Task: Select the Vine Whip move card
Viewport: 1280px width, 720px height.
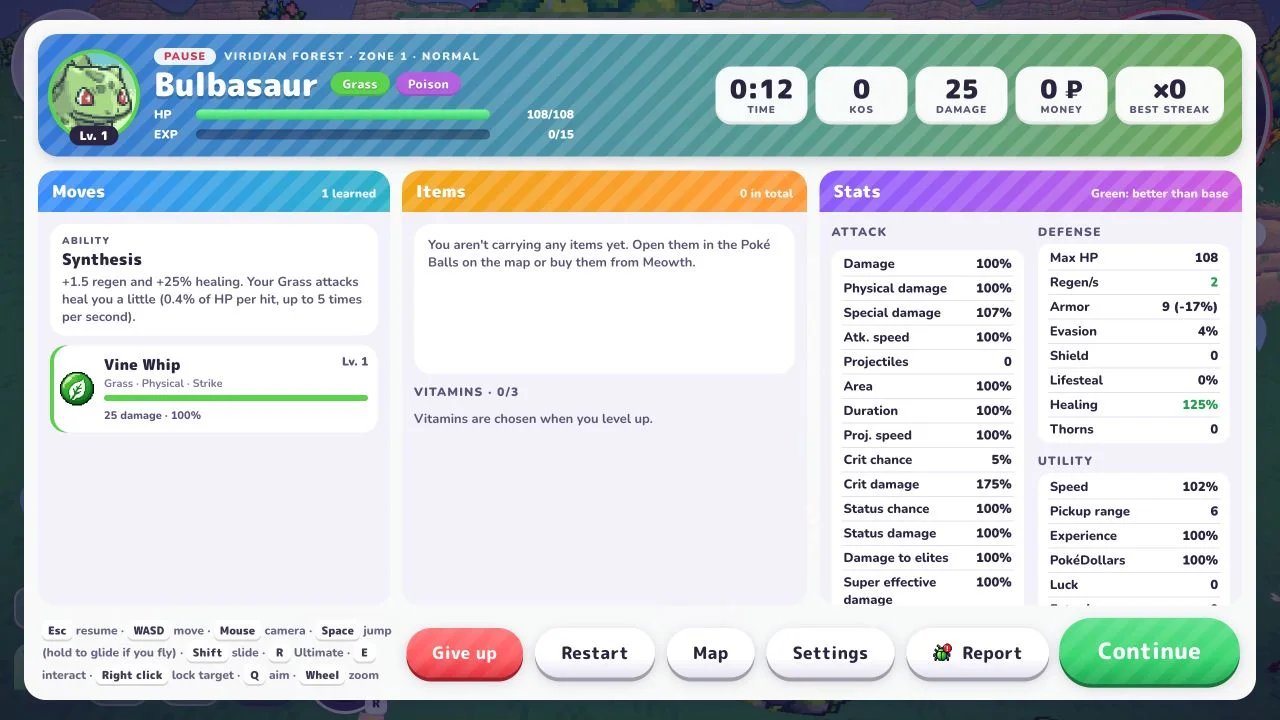Action: [214, 389]
